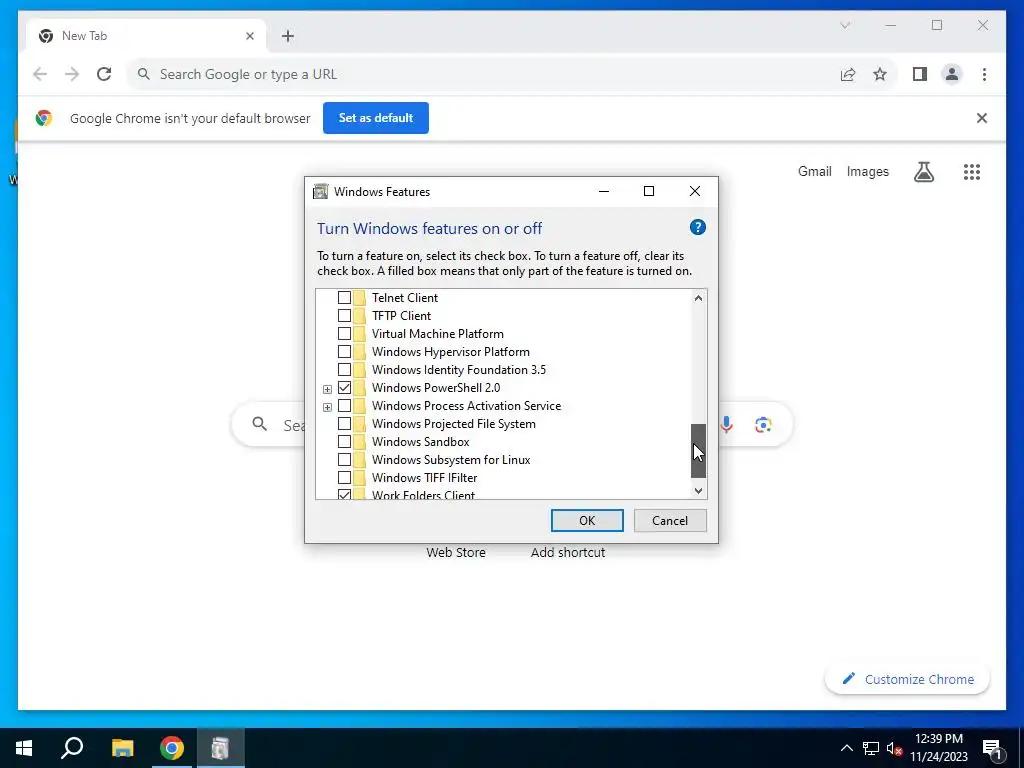1024x768 pixels.
Task: Expand Windows Process Activation Service node
Action: 327,408
